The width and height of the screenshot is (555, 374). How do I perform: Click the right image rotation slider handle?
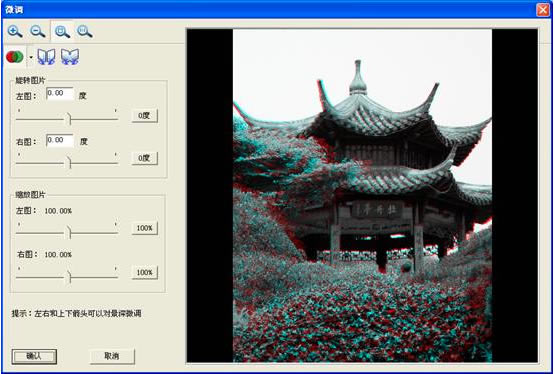(x=69, y=163)
